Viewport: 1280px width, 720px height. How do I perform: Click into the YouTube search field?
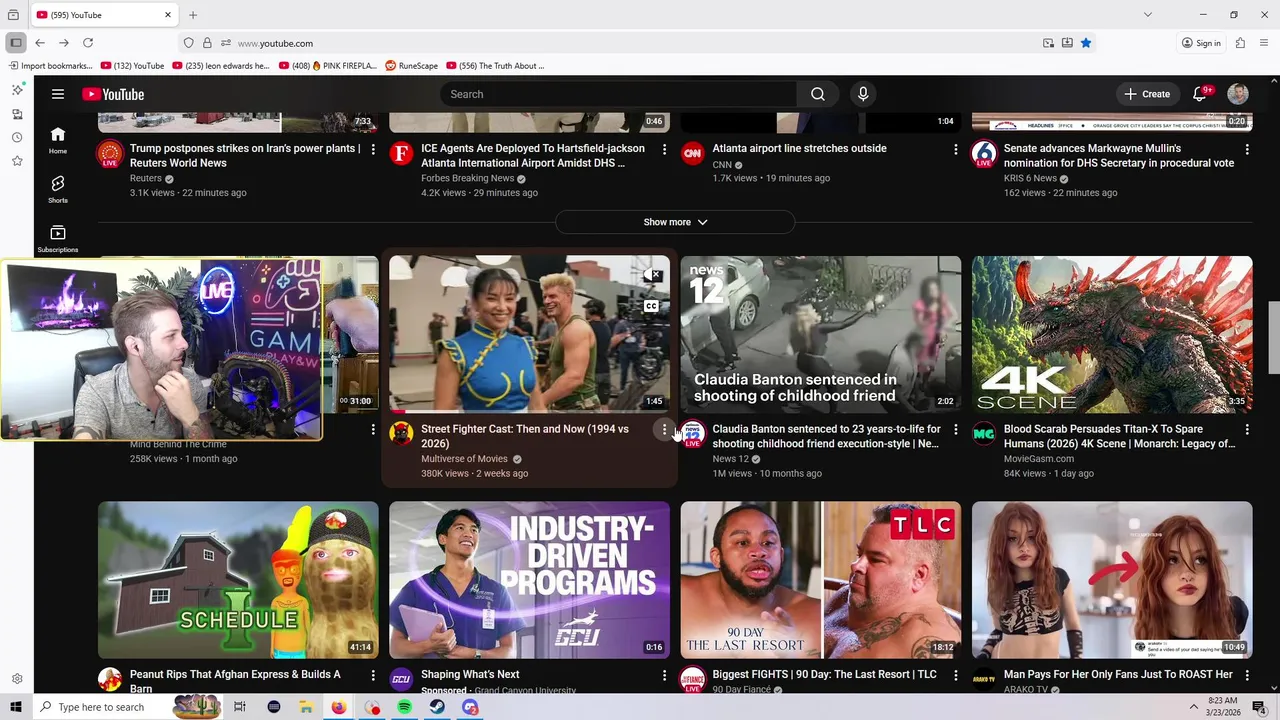[x=618, y=94]
